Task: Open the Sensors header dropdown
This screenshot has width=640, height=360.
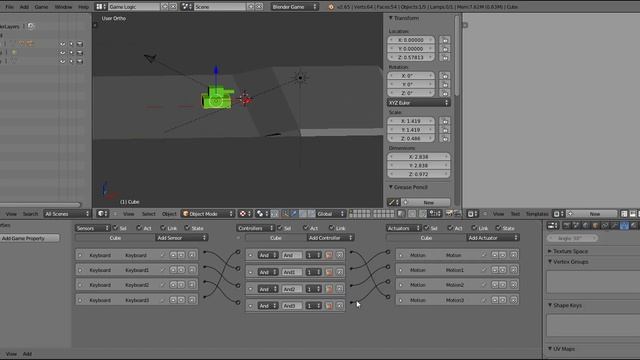Action: (x=92, y=228)
